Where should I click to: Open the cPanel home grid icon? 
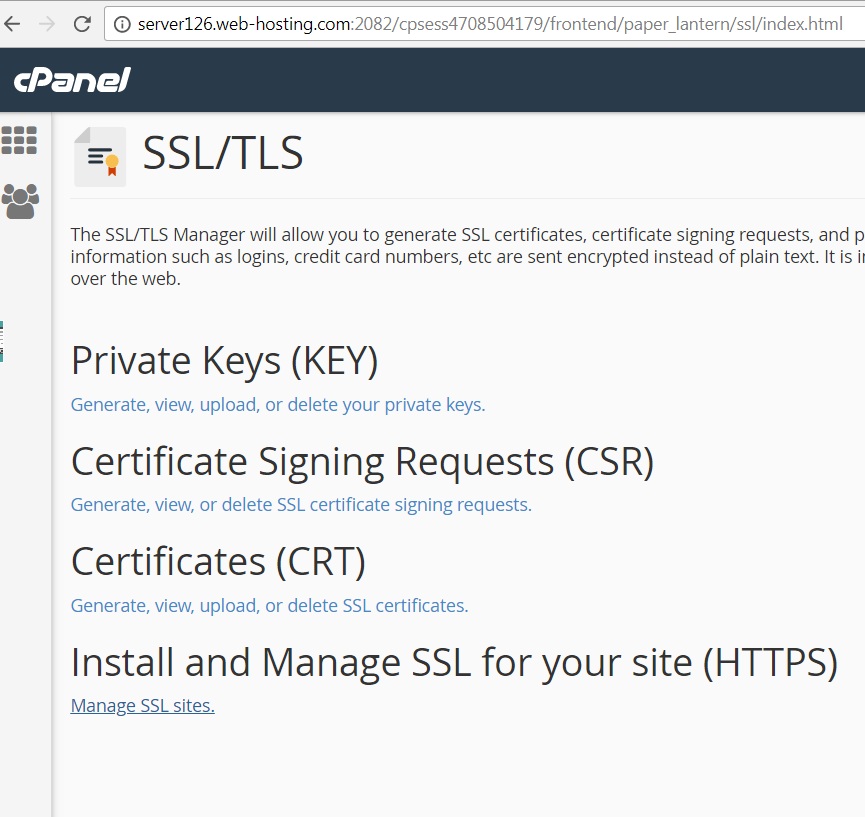tap(19, 140)
